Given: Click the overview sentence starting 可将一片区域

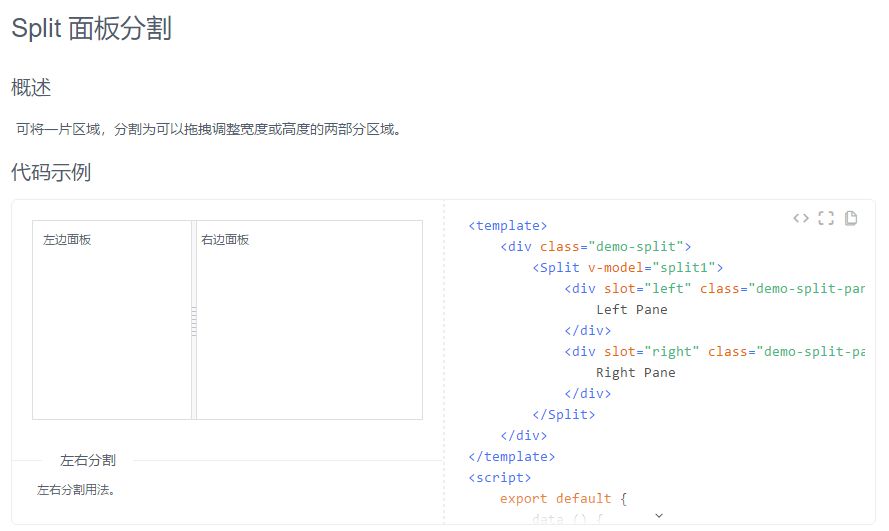Looking at the screenshot, I should click(x=209, y=129).
